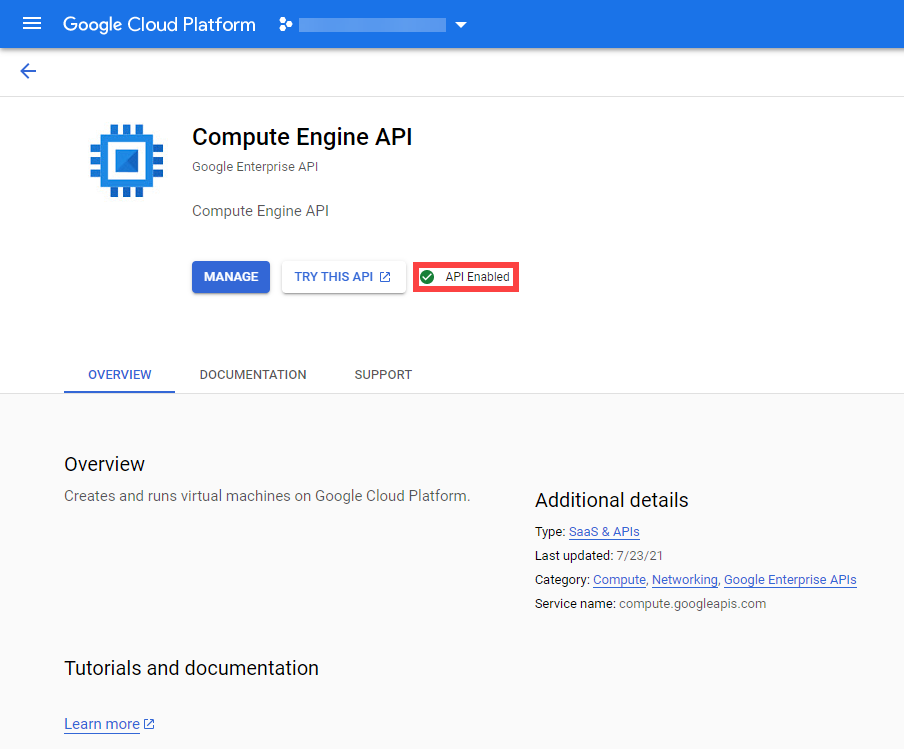Open the Networking category link

[x=684, y=580]
